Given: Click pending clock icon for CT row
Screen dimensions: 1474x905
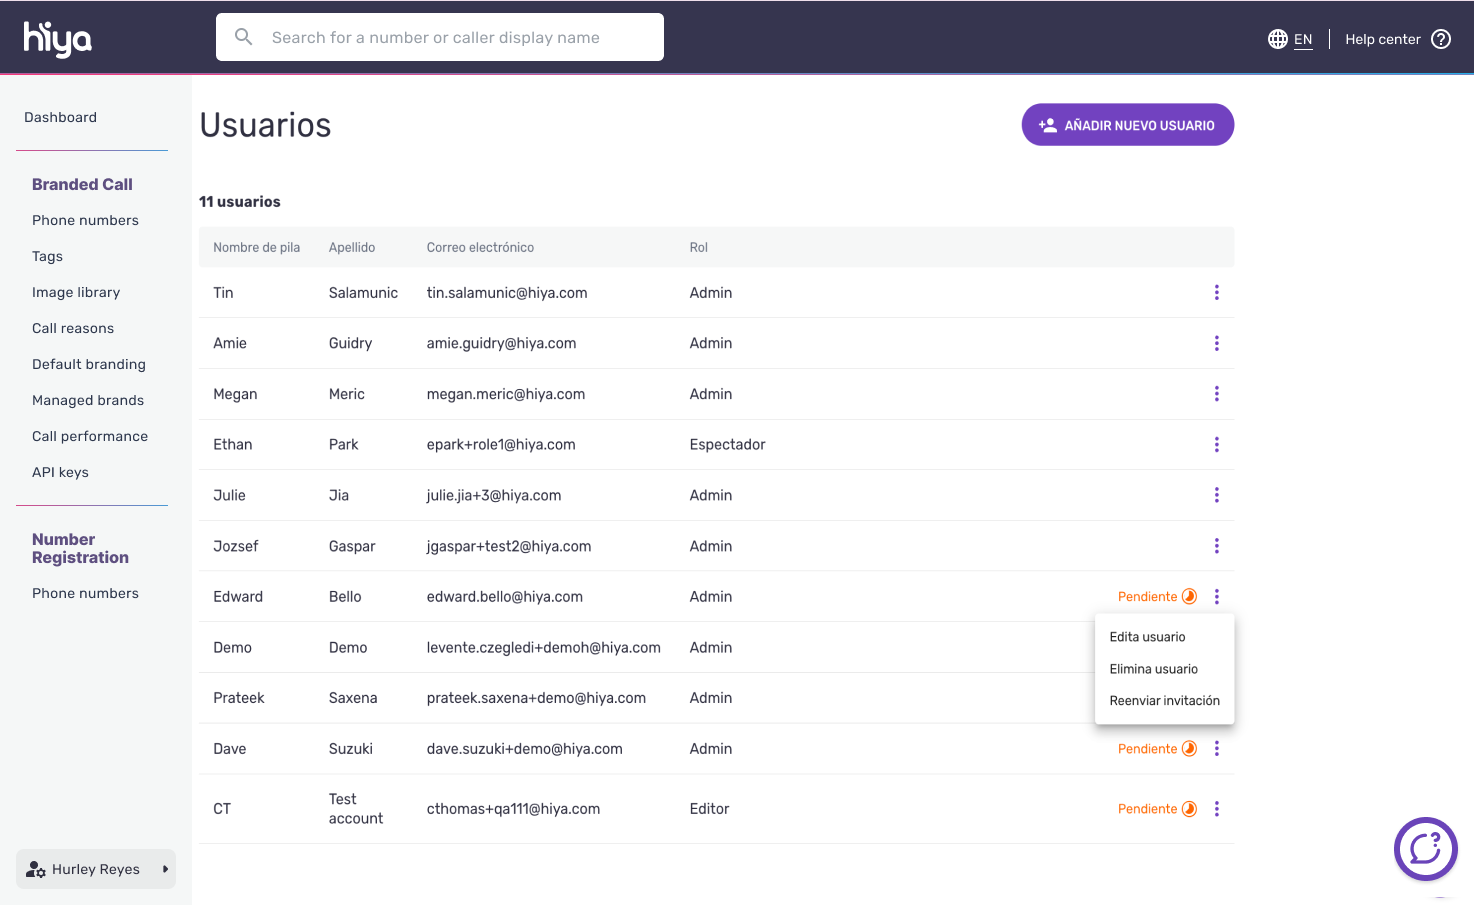Looking at the screenshot, I should 1189,809.
